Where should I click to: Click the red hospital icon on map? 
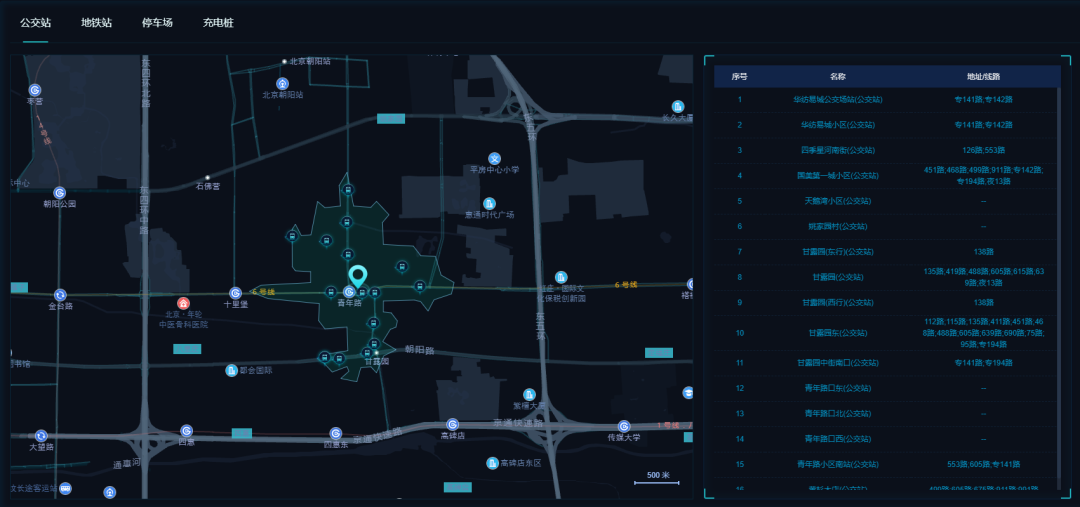183,303
